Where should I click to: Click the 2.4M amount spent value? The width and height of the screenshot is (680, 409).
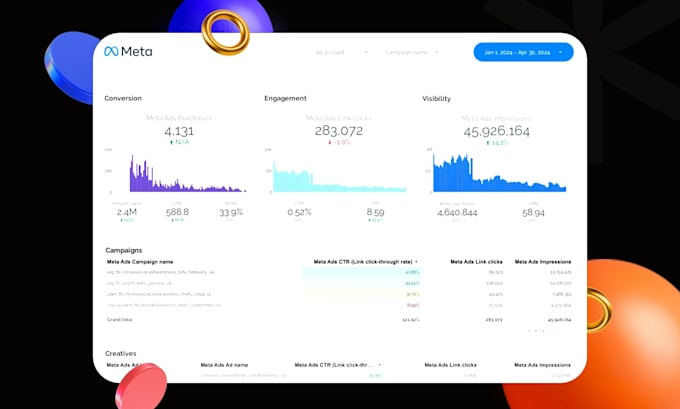pos(127,212)
